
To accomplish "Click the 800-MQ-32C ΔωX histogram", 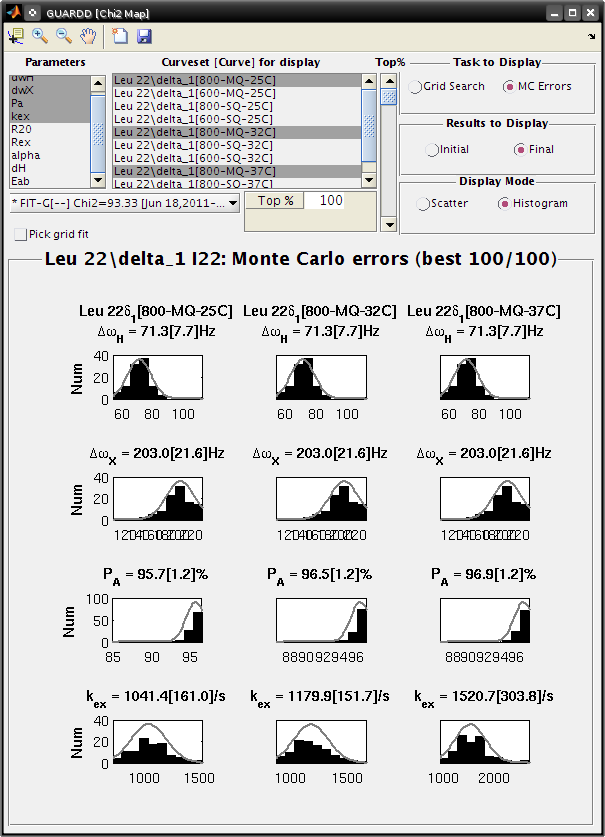I will coord(321,499).
